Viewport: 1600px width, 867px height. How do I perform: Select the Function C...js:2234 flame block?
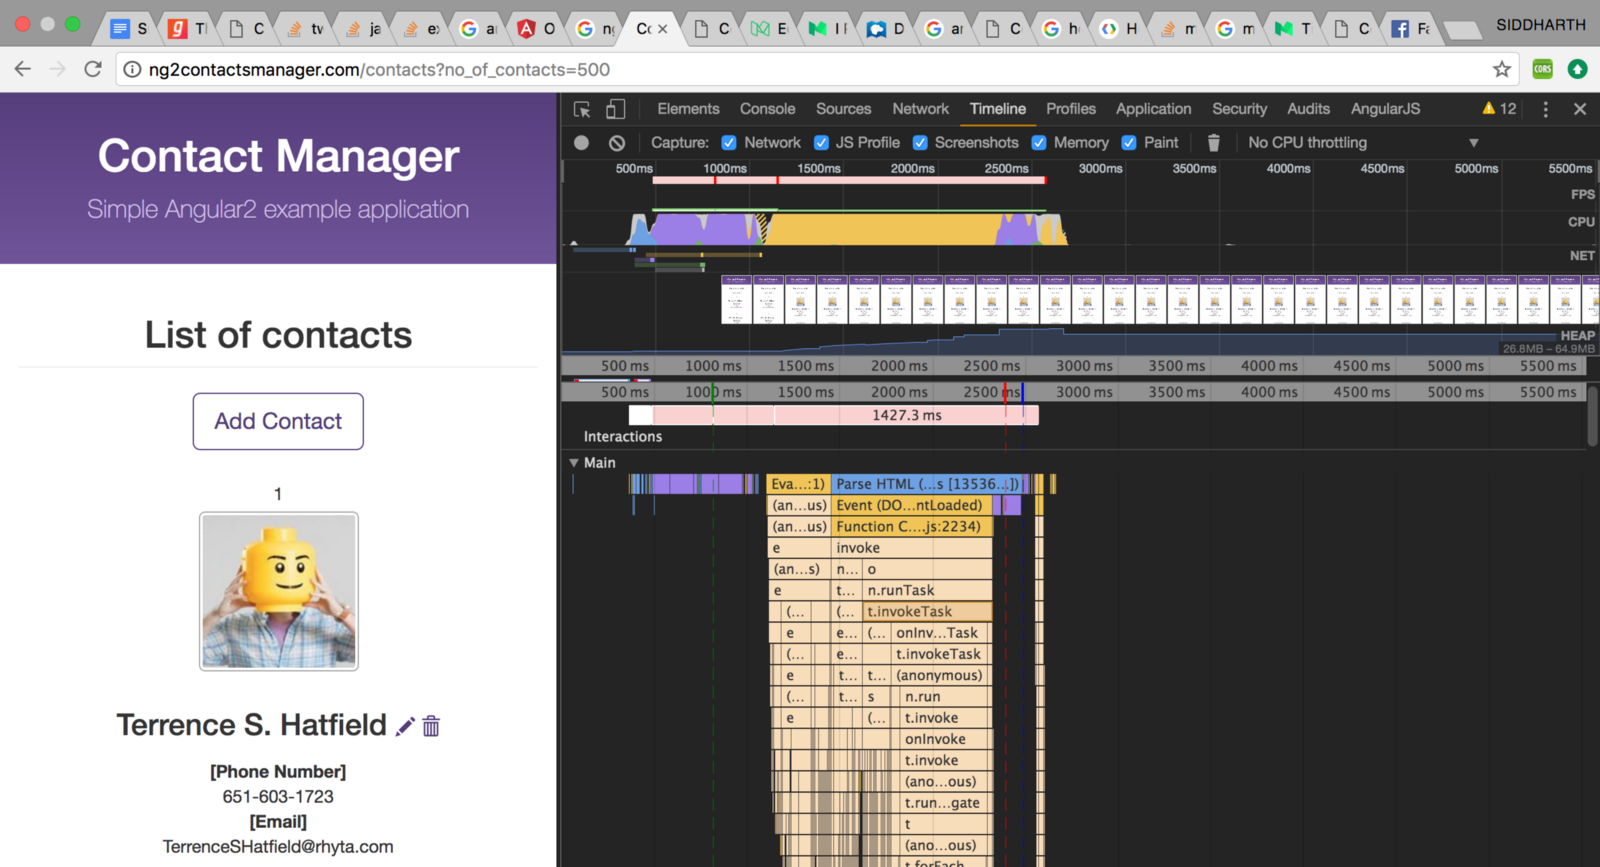912,526
